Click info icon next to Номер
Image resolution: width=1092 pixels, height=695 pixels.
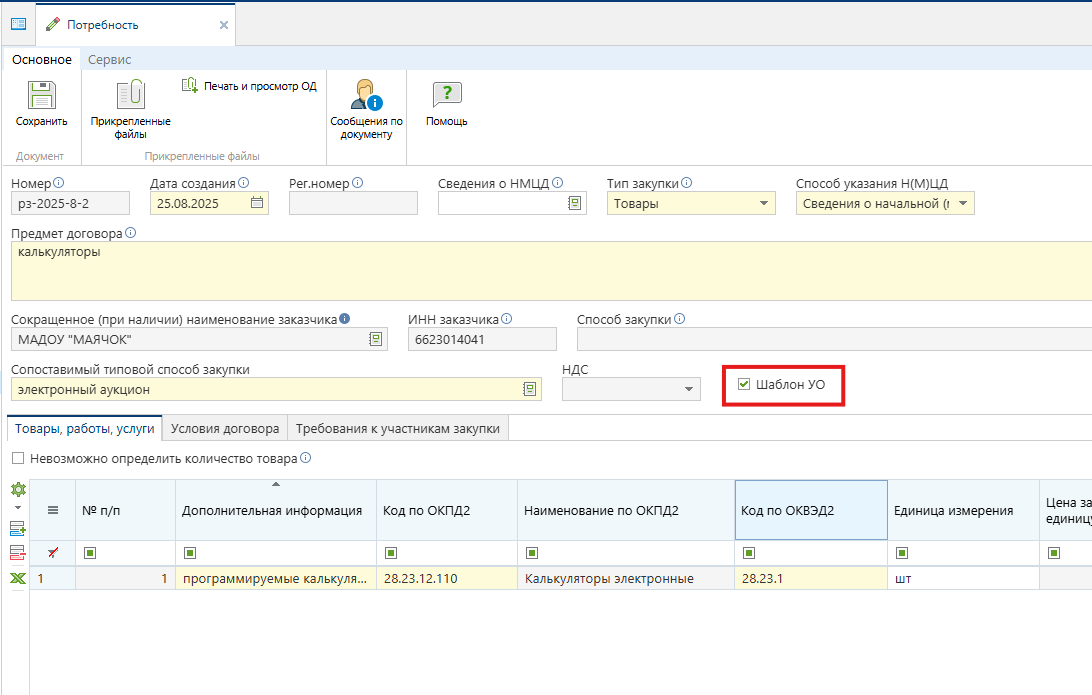click(58, 182)
